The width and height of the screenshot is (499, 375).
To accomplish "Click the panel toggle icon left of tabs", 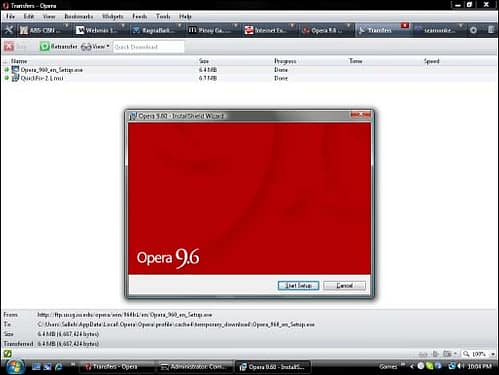I will (8, 30).
